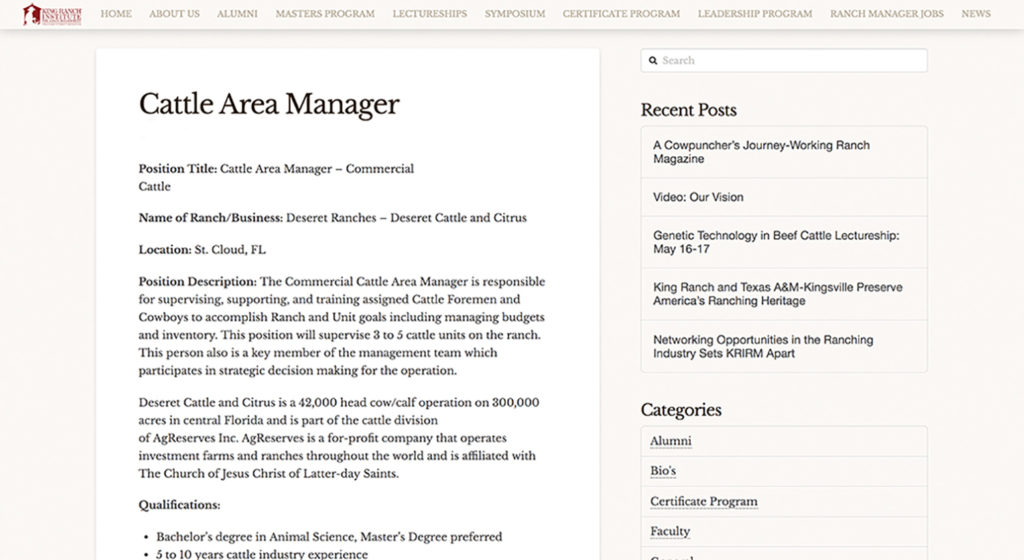Select Certificate Program category in sidebar
The width and height of the screenshot is (1024, 560).
coord(704,501)
